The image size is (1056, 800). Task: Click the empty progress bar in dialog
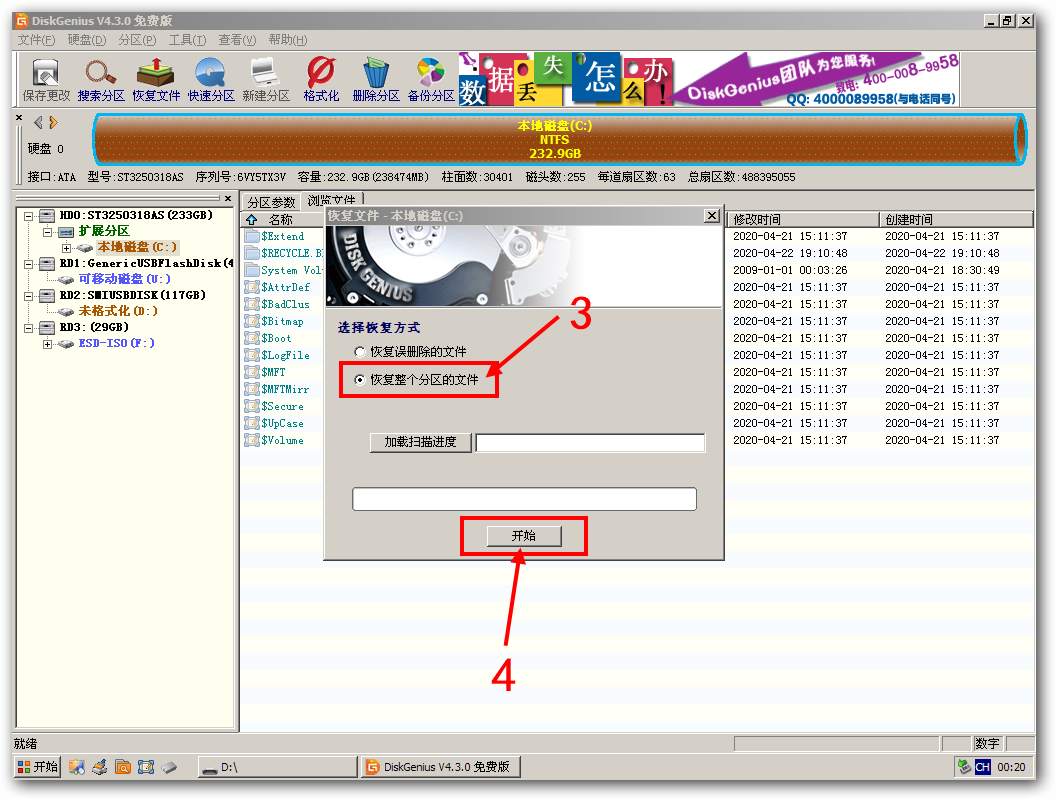[524, 499]
